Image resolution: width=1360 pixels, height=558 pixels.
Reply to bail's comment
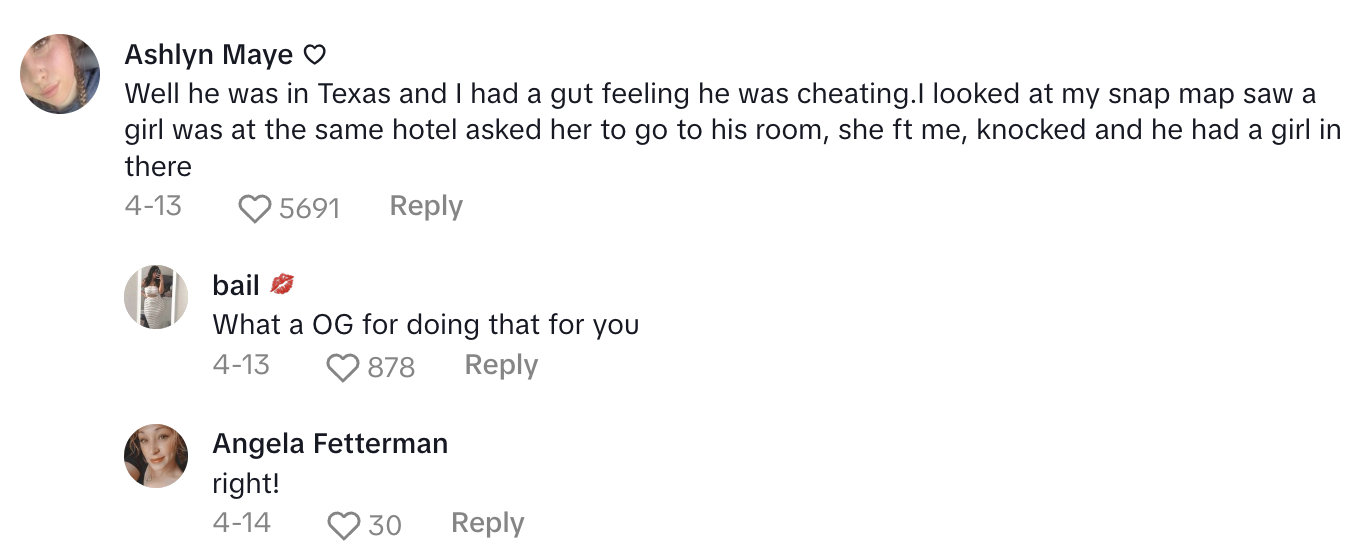501,365
